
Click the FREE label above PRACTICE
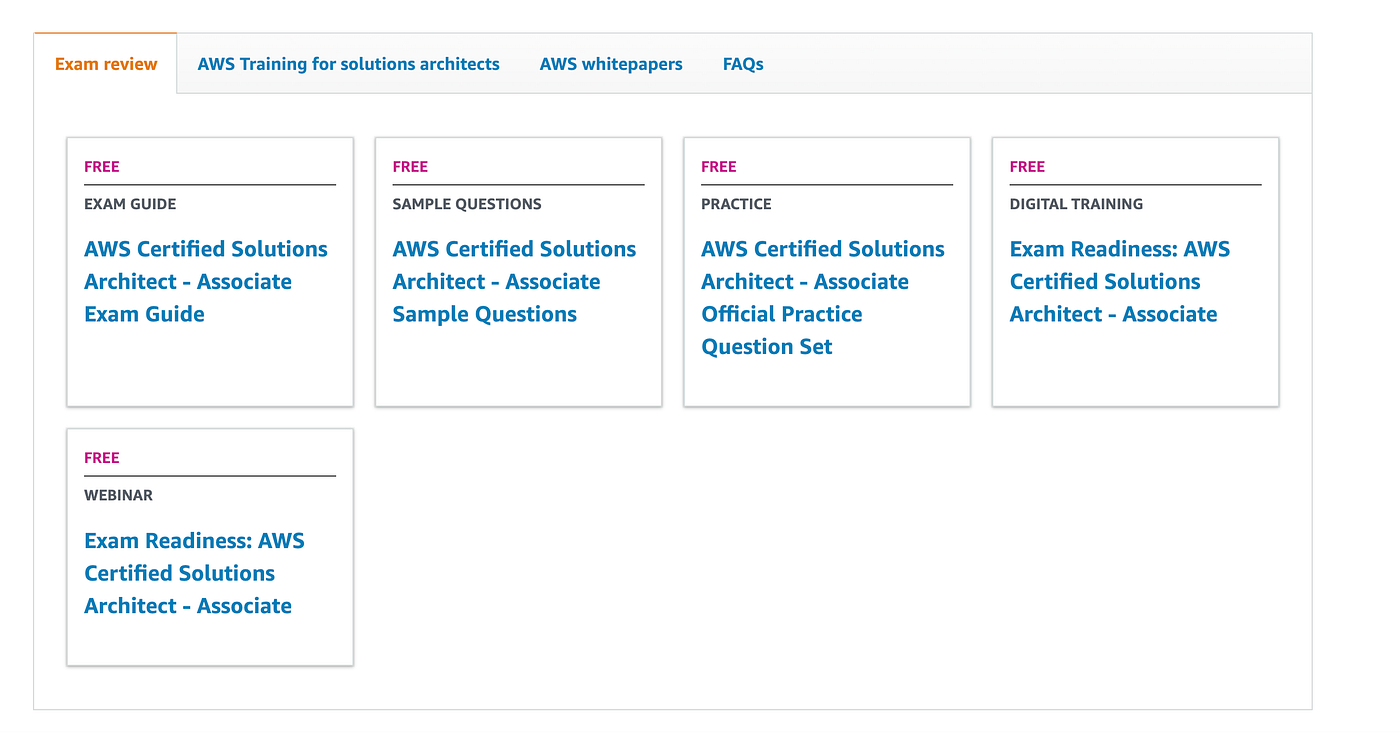(719, 167)
